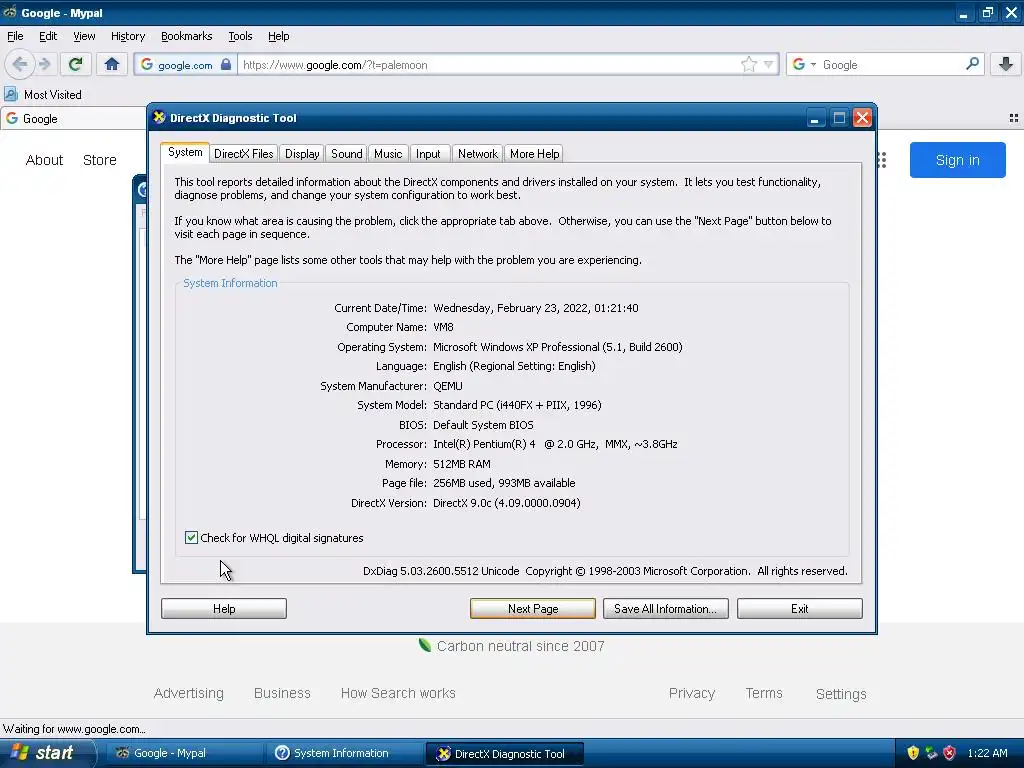1024x768 pixels.
Task: Switch to the Display tab
Action: [x=302, y=153]
